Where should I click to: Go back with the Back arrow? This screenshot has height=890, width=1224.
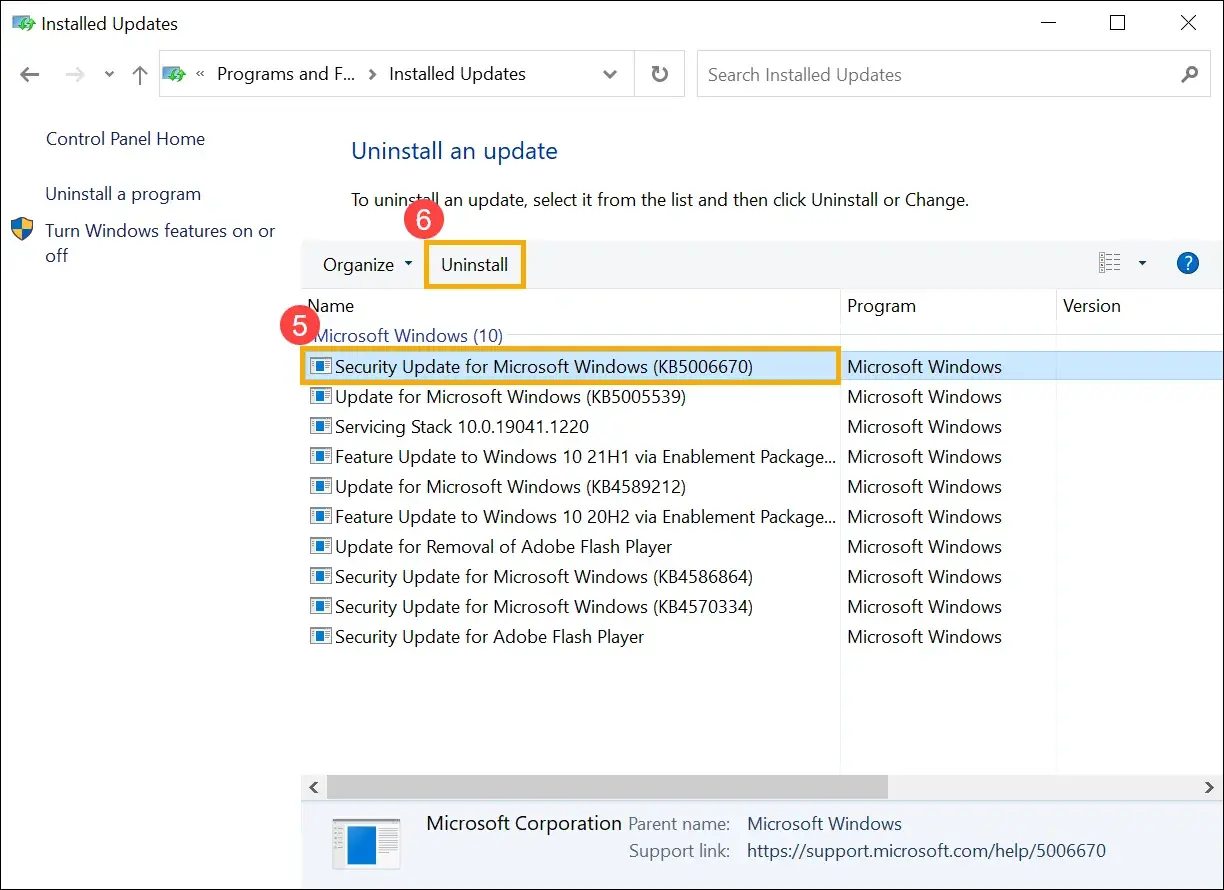point(30,74)
